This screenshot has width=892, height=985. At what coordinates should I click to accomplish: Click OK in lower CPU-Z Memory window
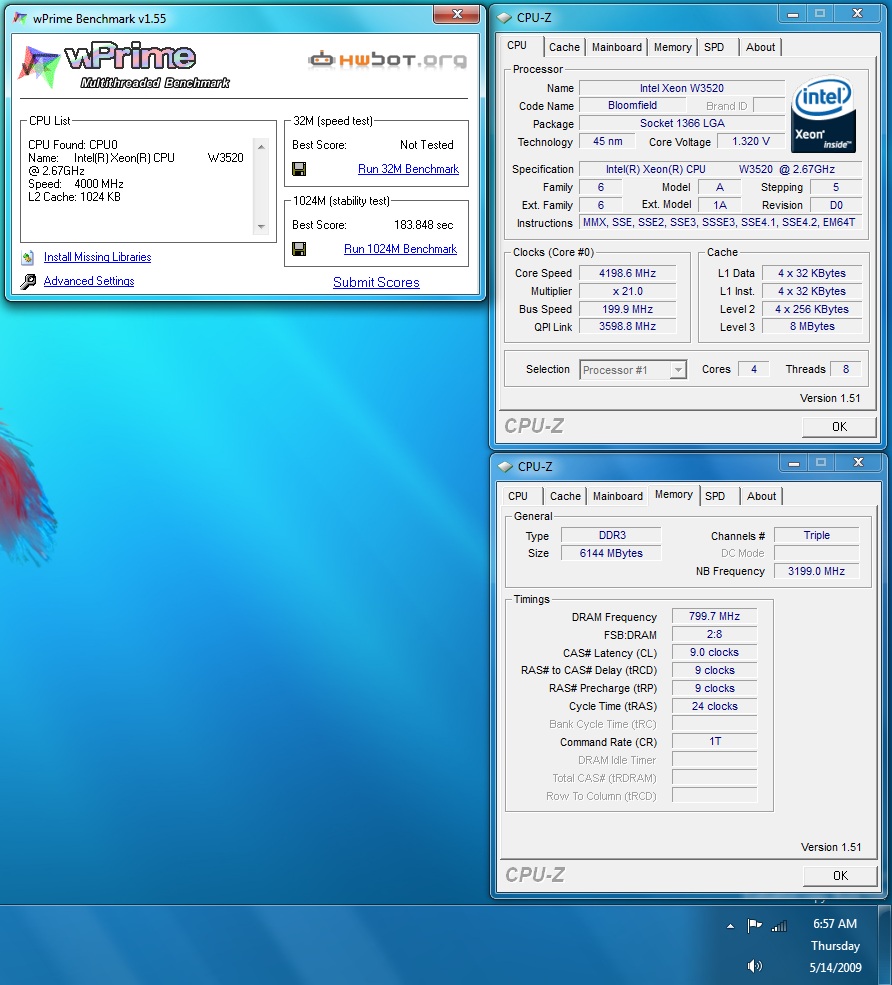pyautogui.click(x=840, y=876)
